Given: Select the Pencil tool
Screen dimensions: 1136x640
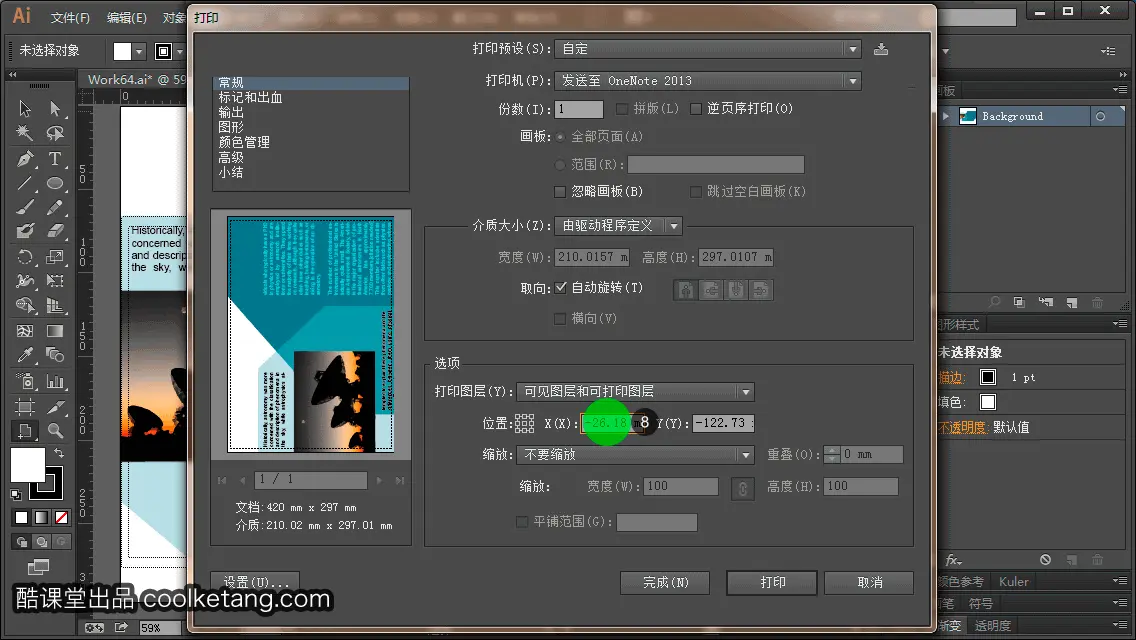Looking at the screenshot, I should click(55, 207).
